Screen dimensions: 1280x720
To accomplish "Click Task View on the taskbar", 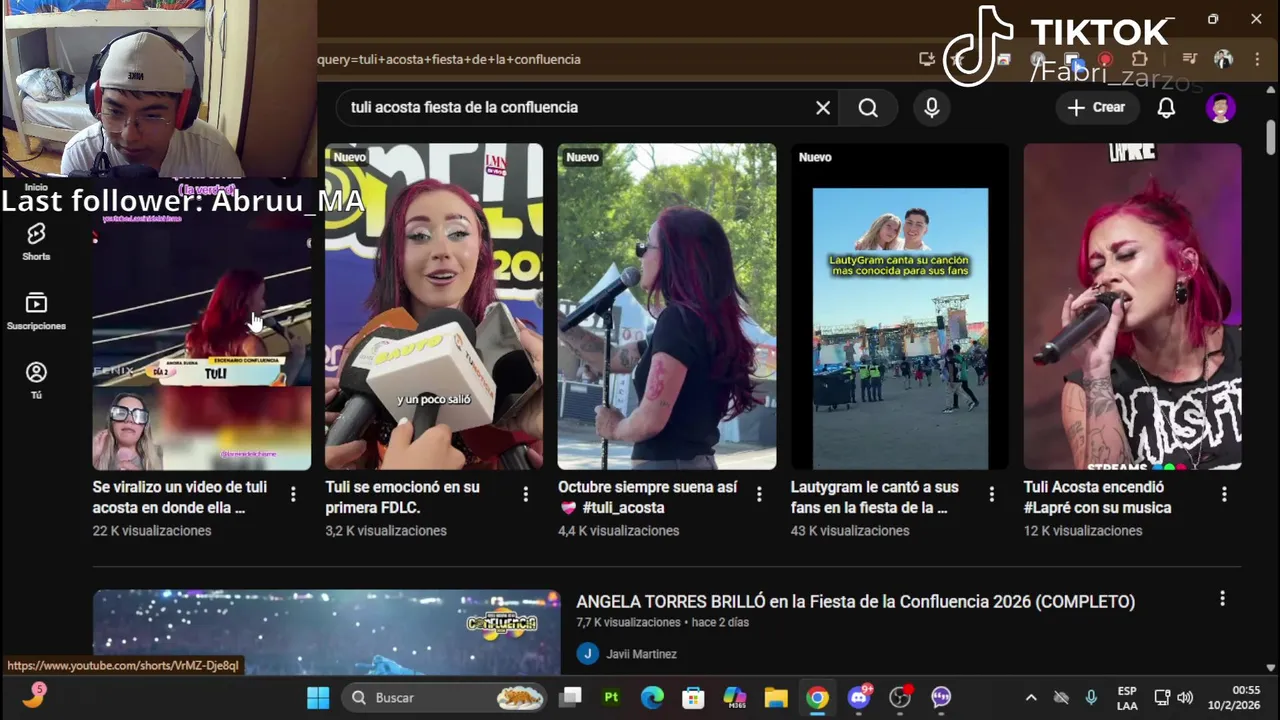I will tap(570, 697).
